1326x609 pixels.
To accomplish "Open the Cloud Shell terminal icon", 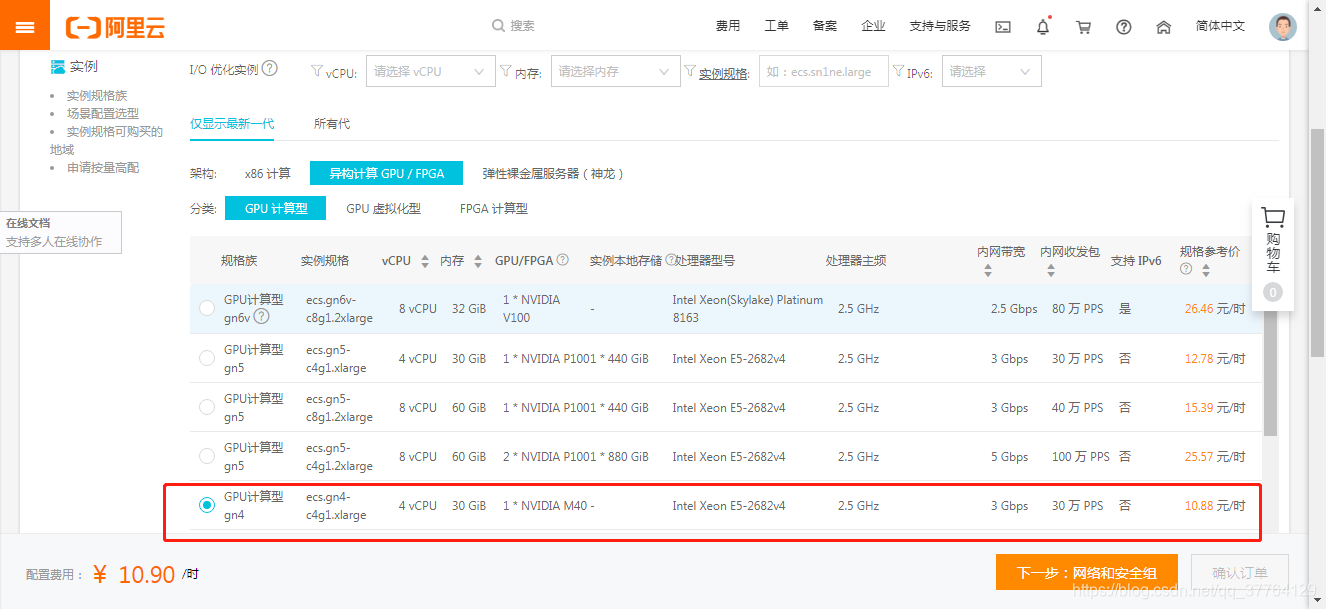I will [1003, 27].
